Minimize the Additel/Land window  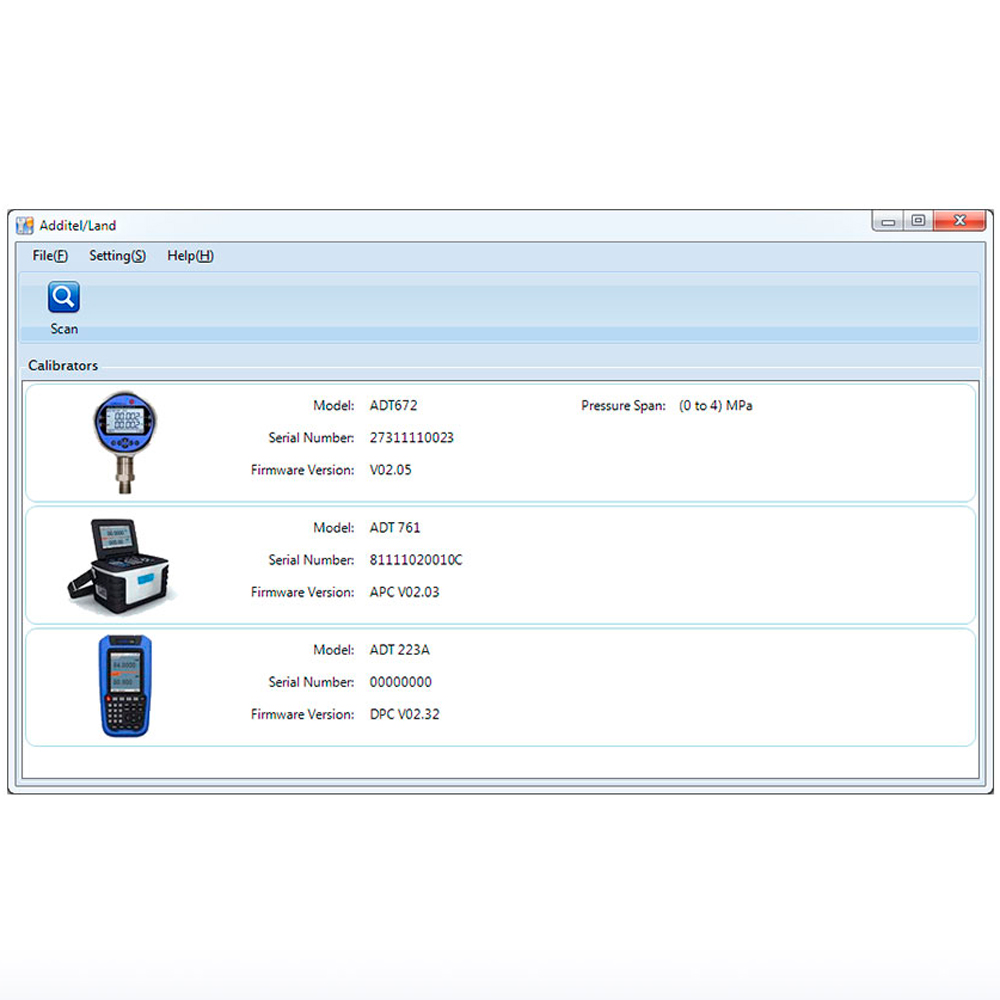[x=888, y=221]
